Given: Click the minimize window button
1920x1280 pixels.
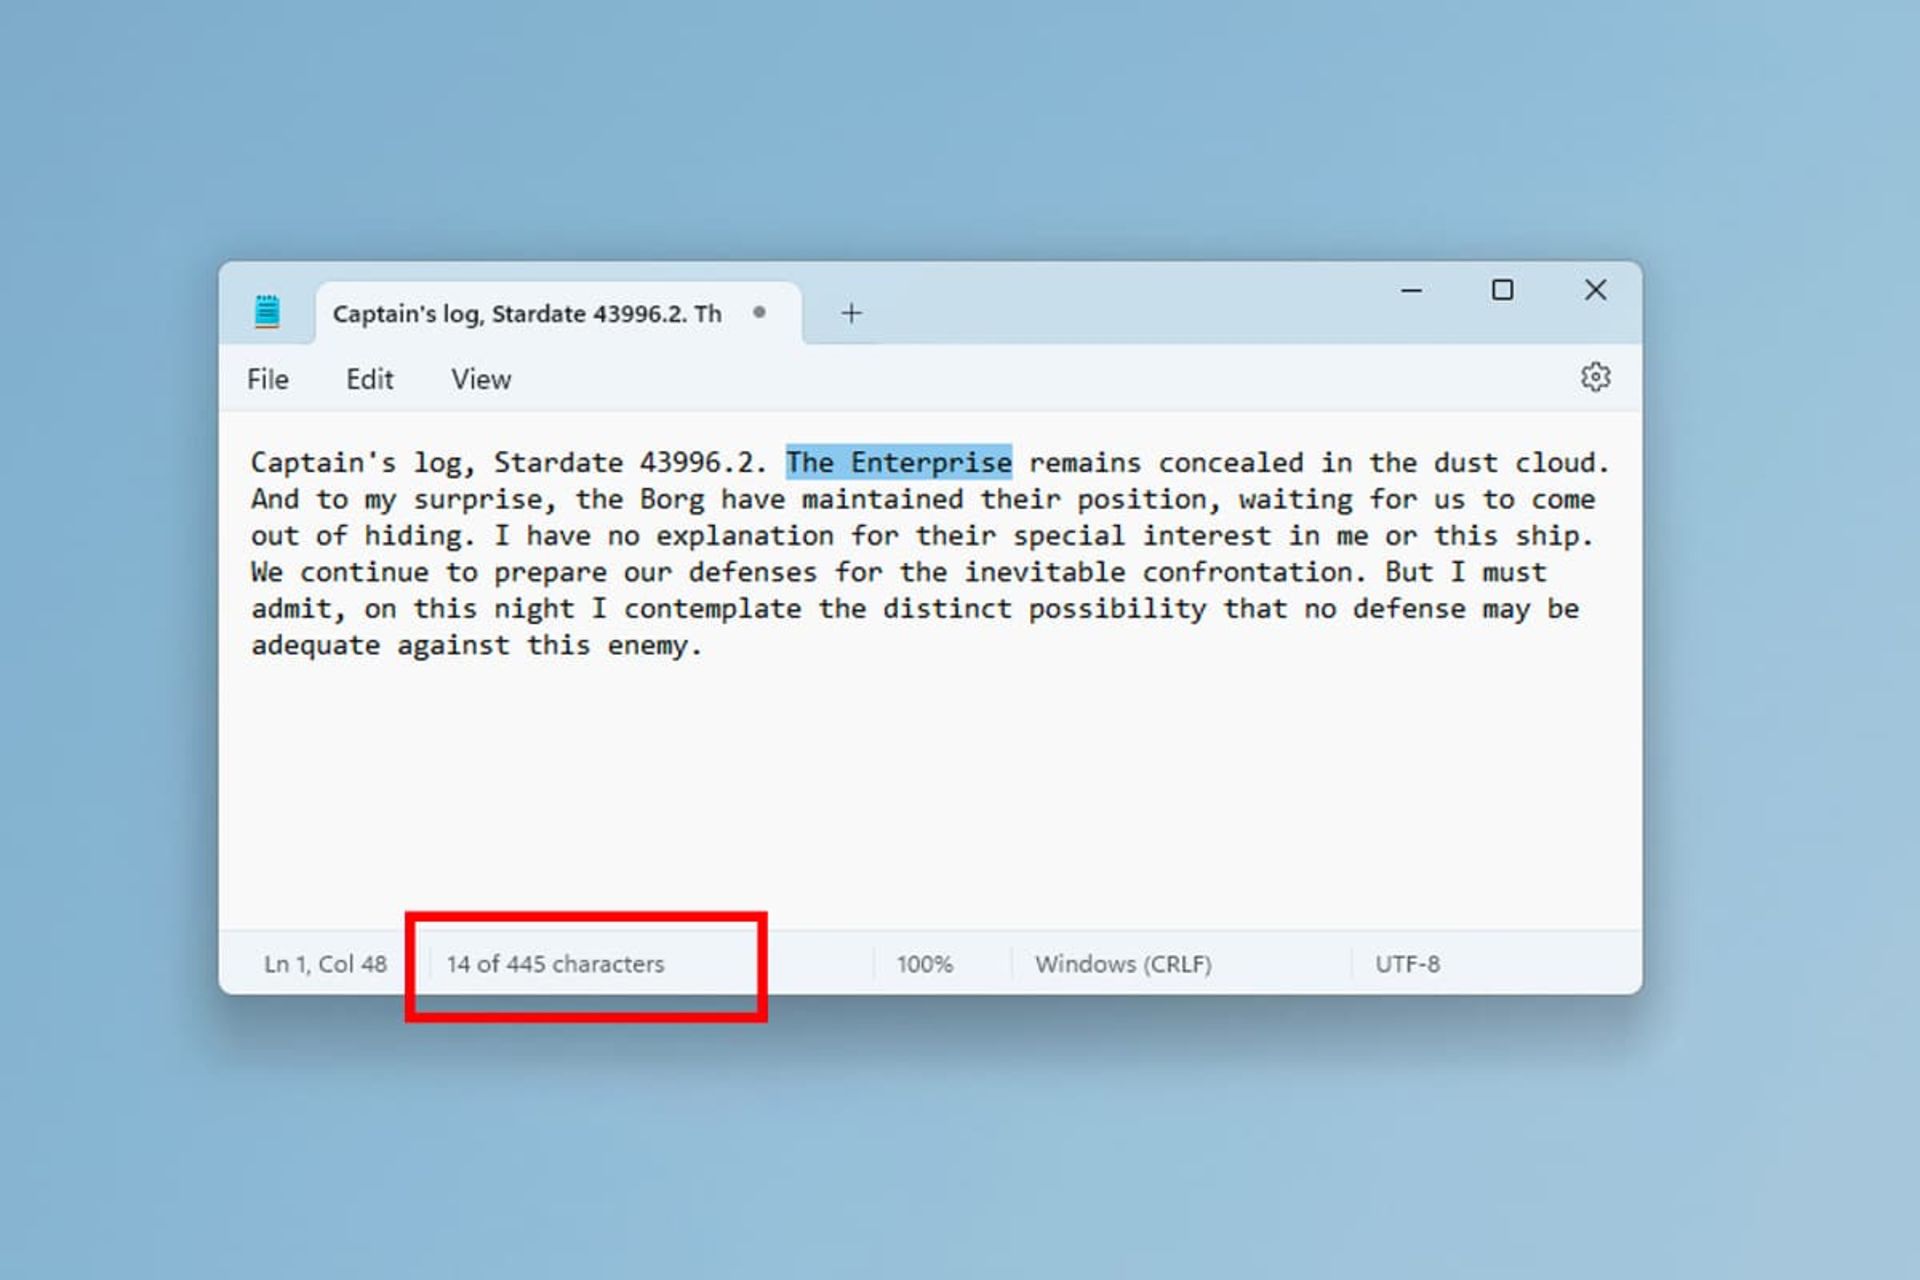Looking at the screenshot, I should click(x=1410, y=291).
